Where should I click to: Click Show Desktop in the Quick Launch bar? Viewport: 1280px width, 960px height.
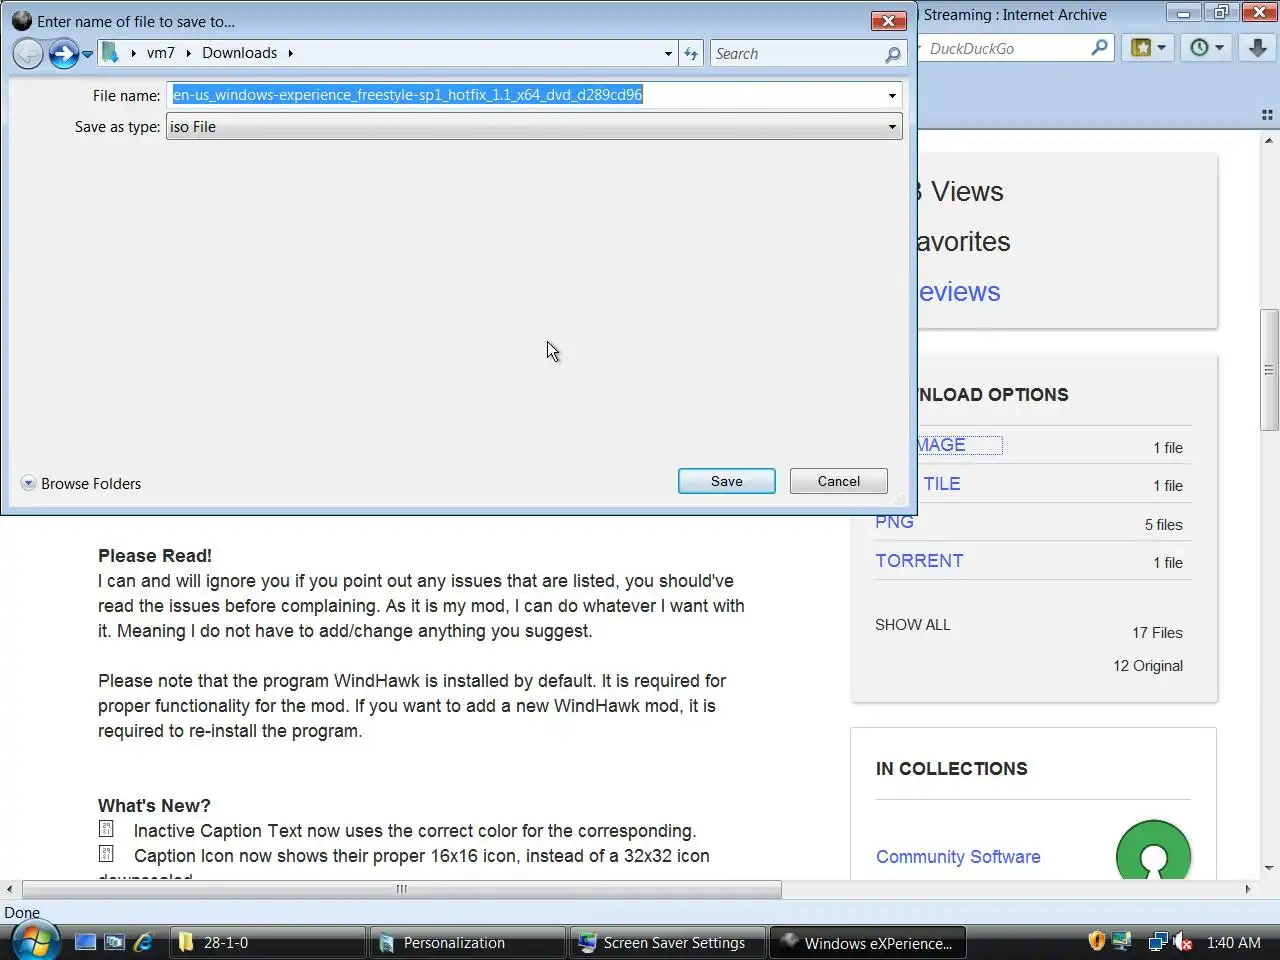point(86,942)
